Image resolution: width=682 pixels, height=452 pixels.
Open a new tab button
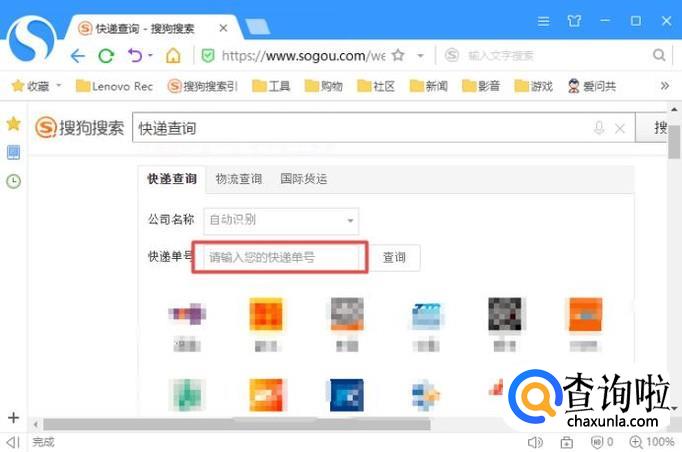(257, 27)
